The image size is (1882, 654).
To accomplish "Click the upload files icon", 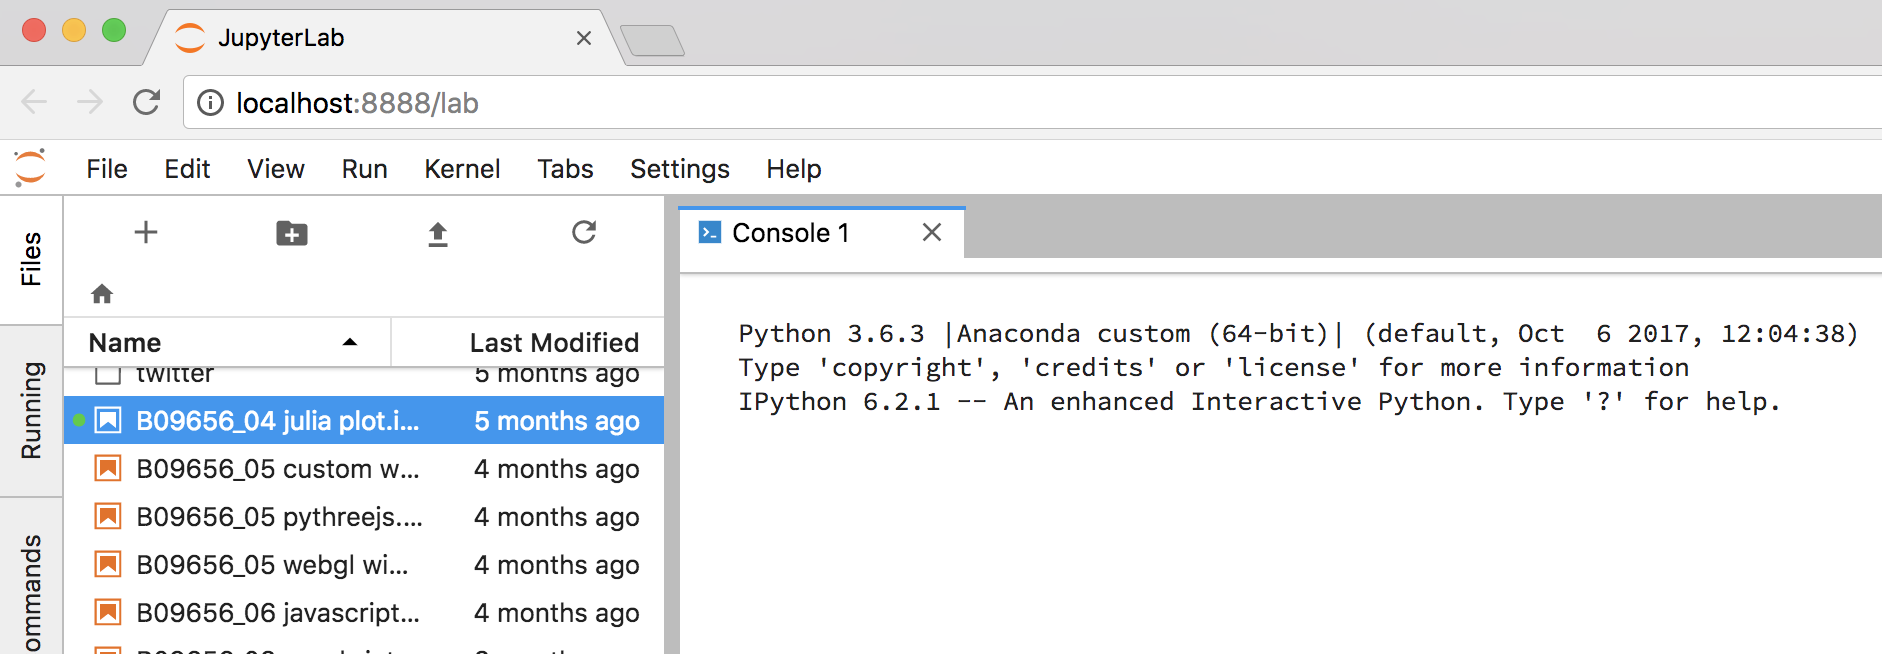I will (438, 234).
